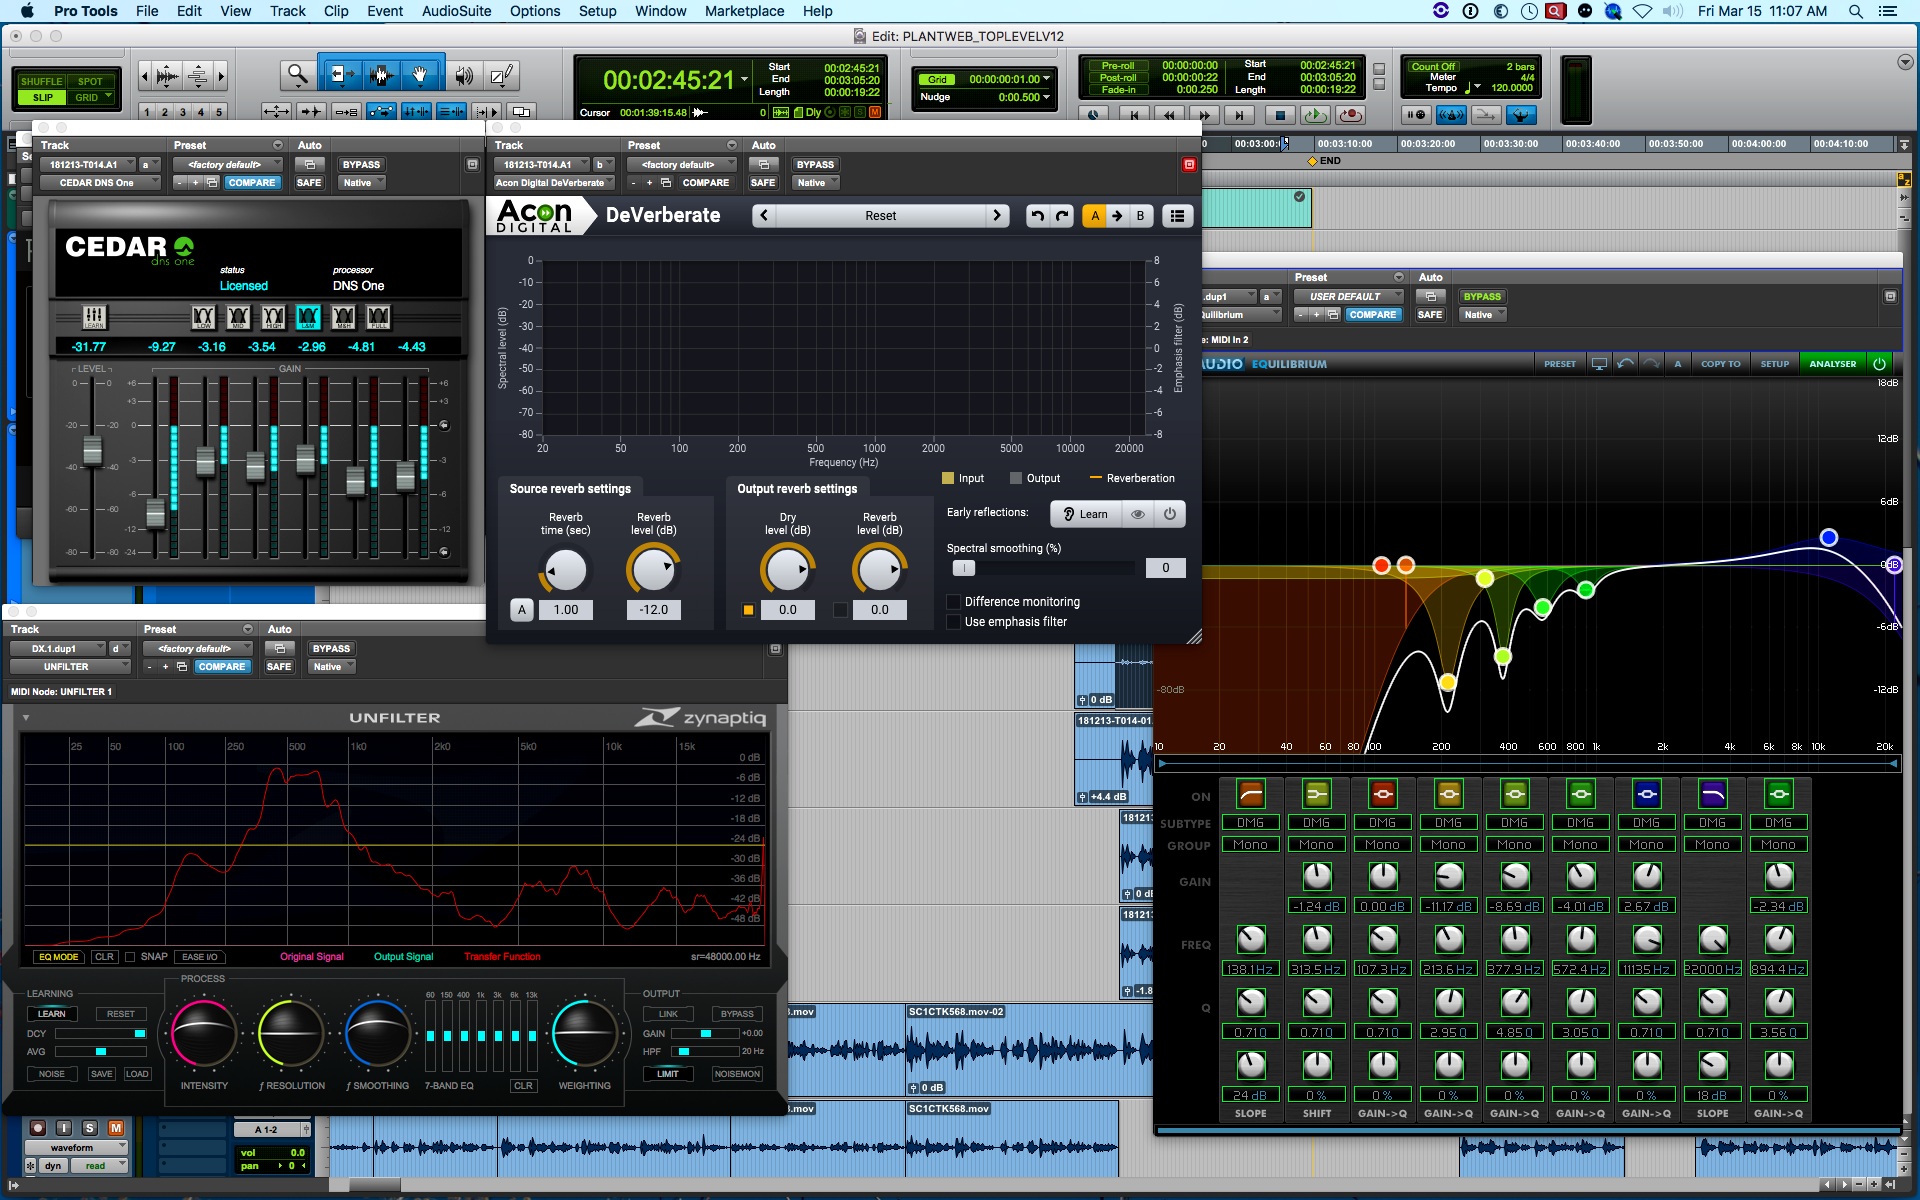Enable Use emphasis filter checkbox

(953, 622)
